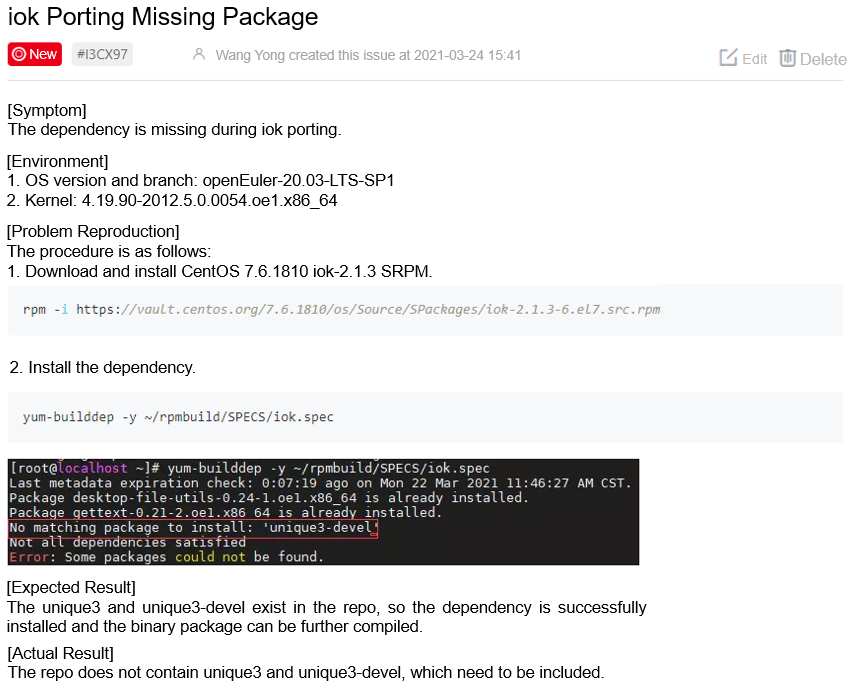This screenshot has width=855, height=688.
Task: Click the red-highlighted 'unique3-devel' terminal line
Action: pyautogui.click(x=194, y=528)
